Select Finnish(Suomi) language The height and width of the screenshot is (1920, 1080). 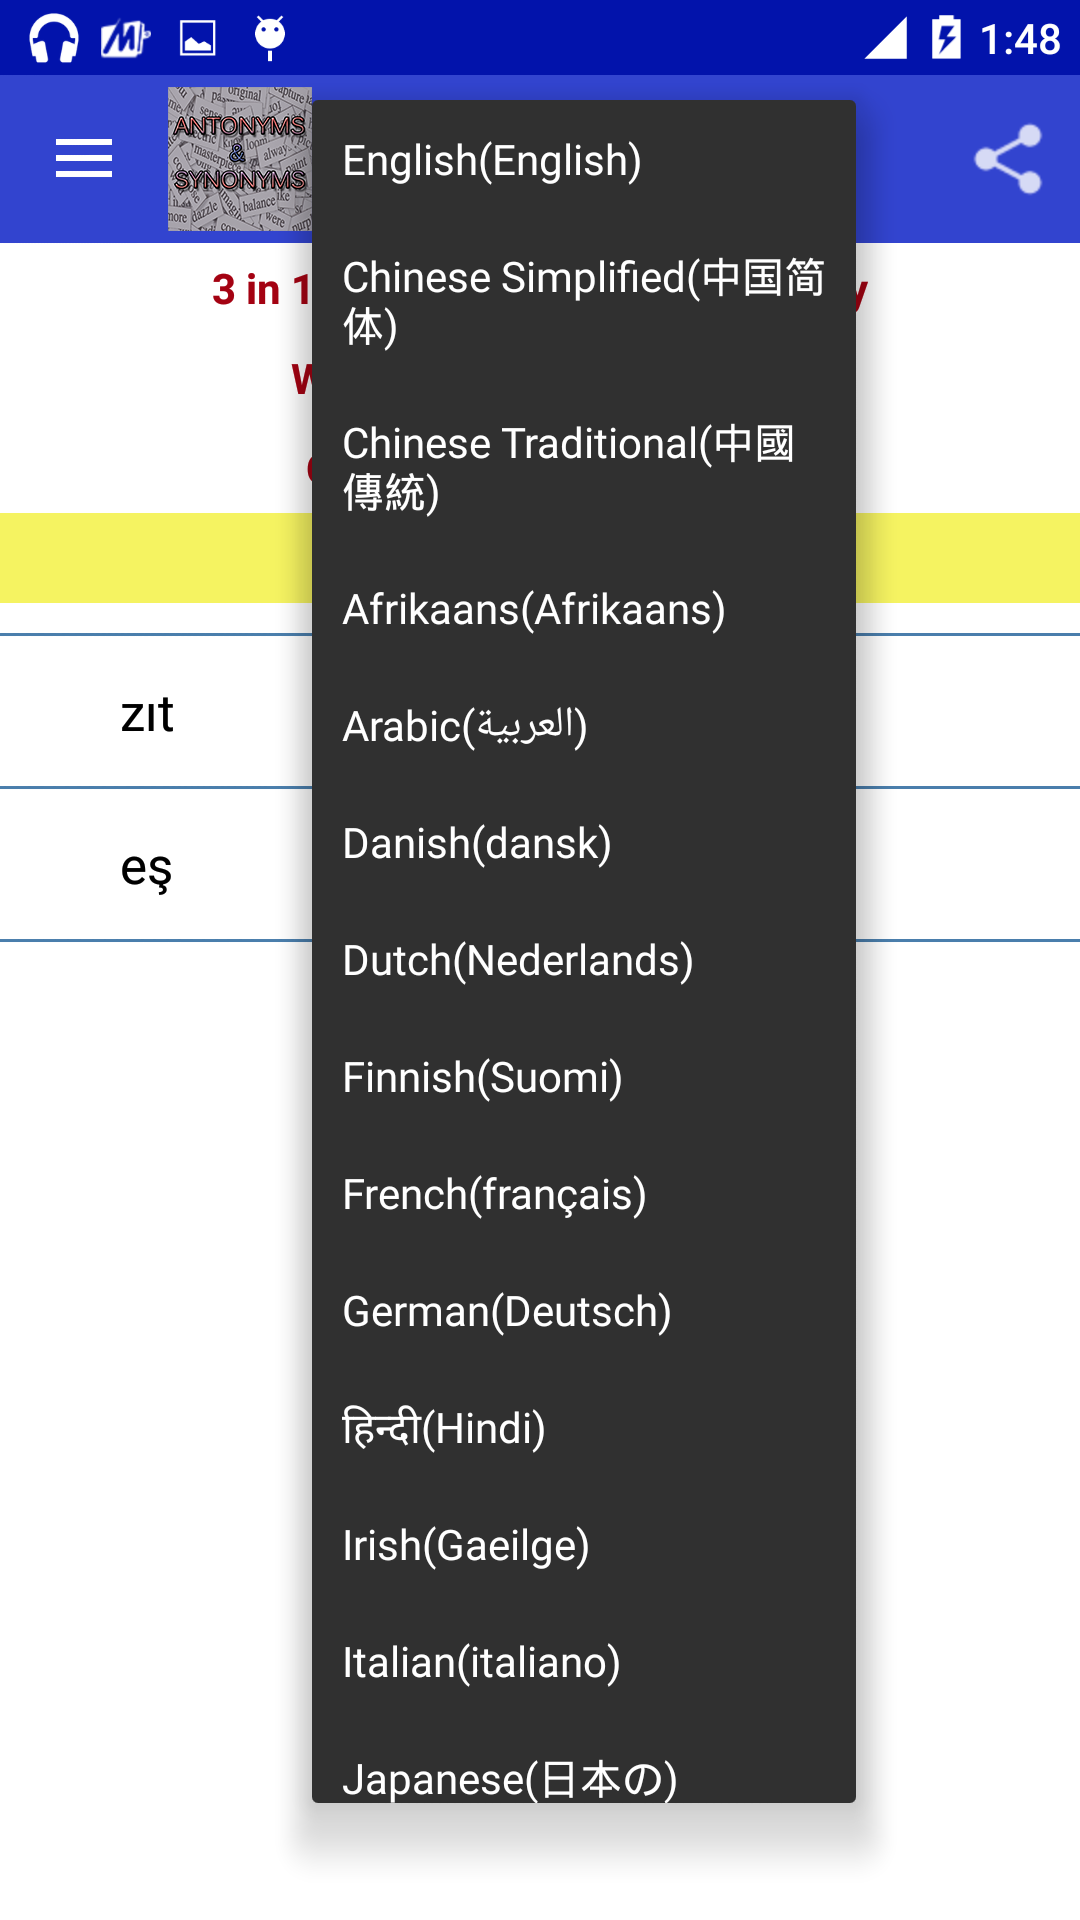click(x=584, y=1077)
